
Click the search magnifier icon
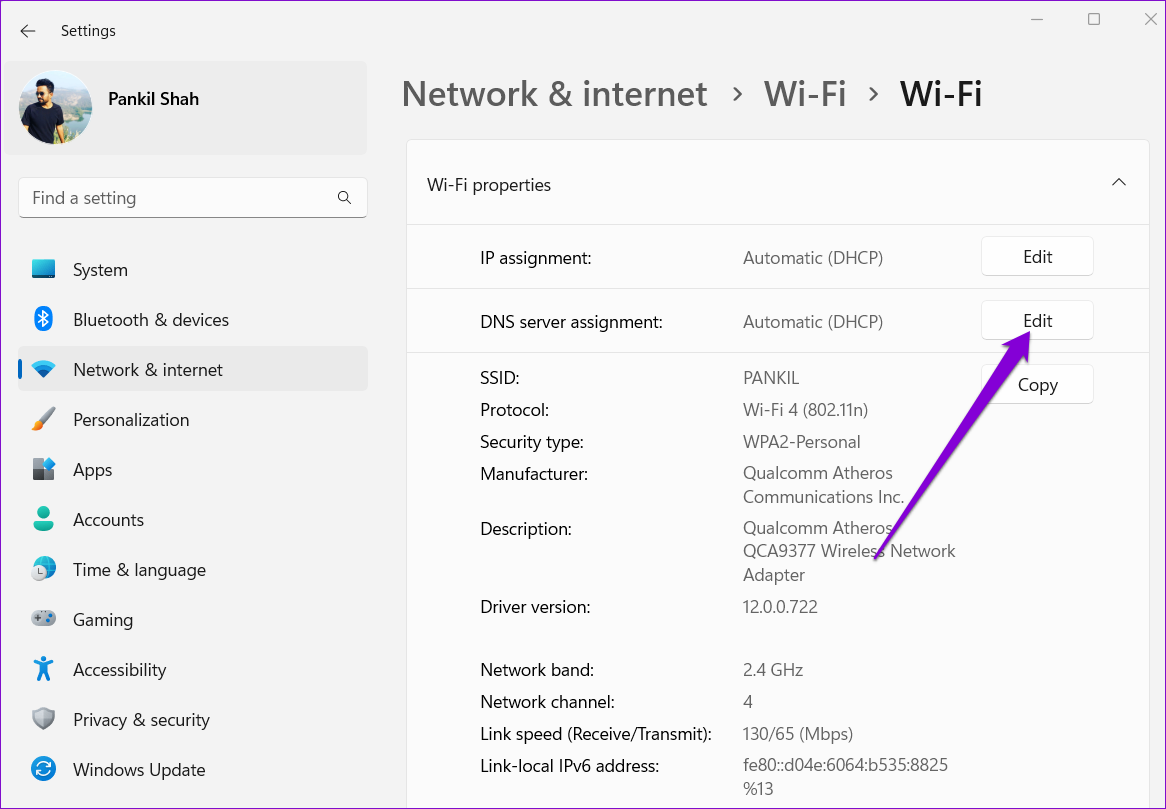[344, 198]
